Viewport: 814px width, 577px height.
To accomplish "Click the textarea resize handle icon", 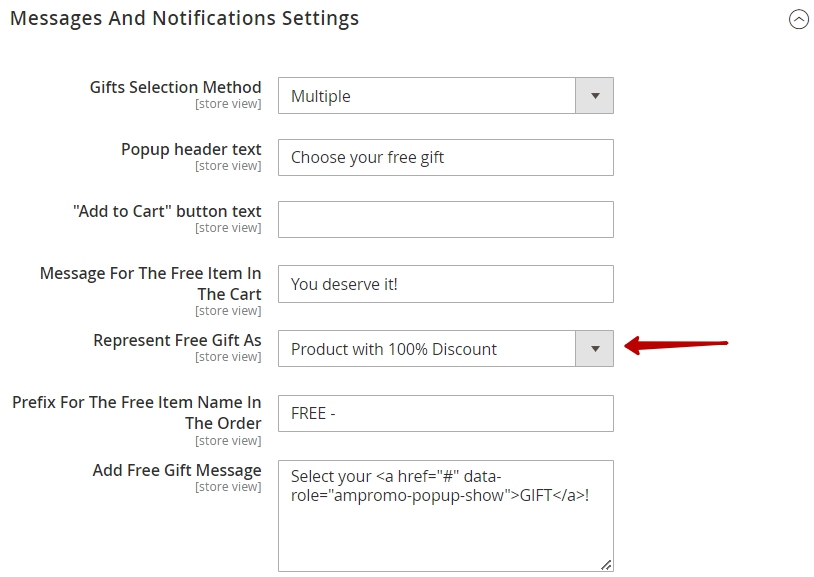I will (606, 565).
